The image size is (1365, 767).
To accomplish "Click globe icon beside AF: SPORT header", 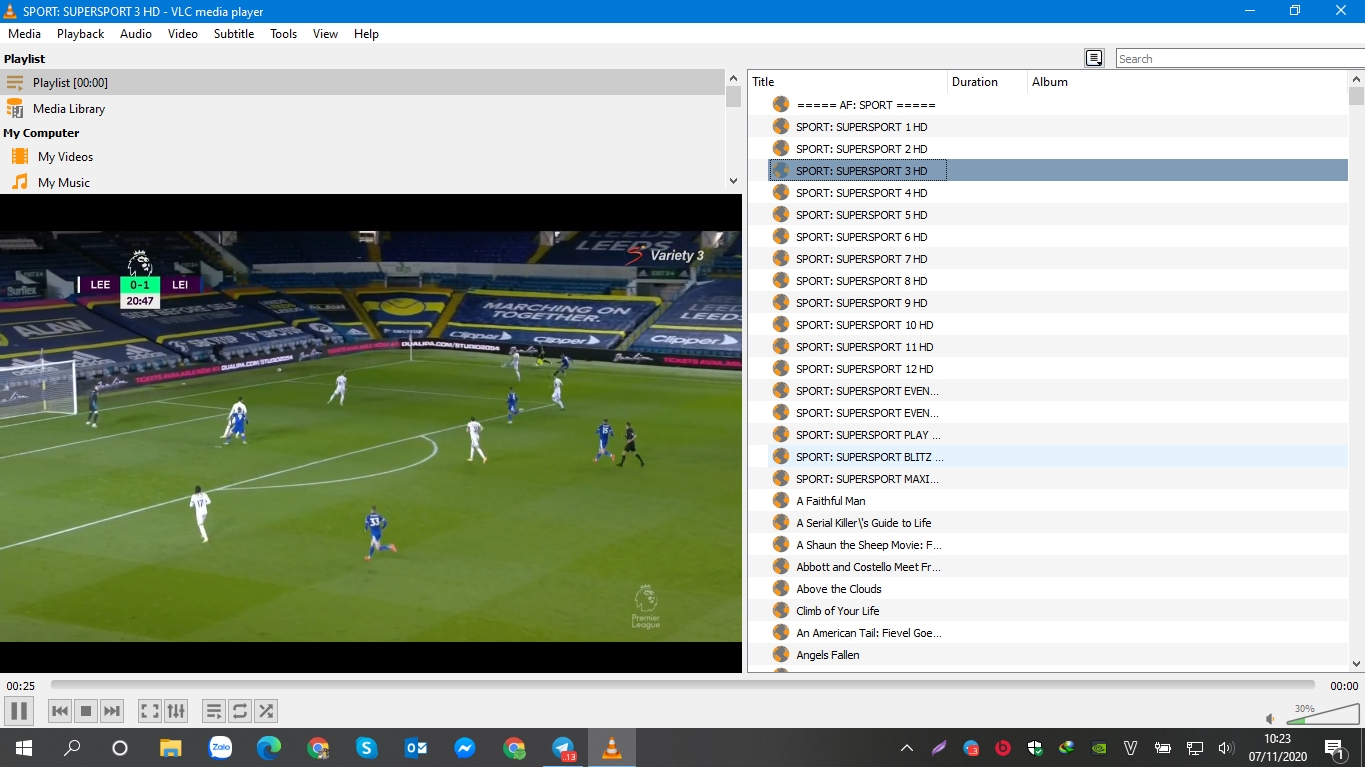I will click(x=781, y=105).
